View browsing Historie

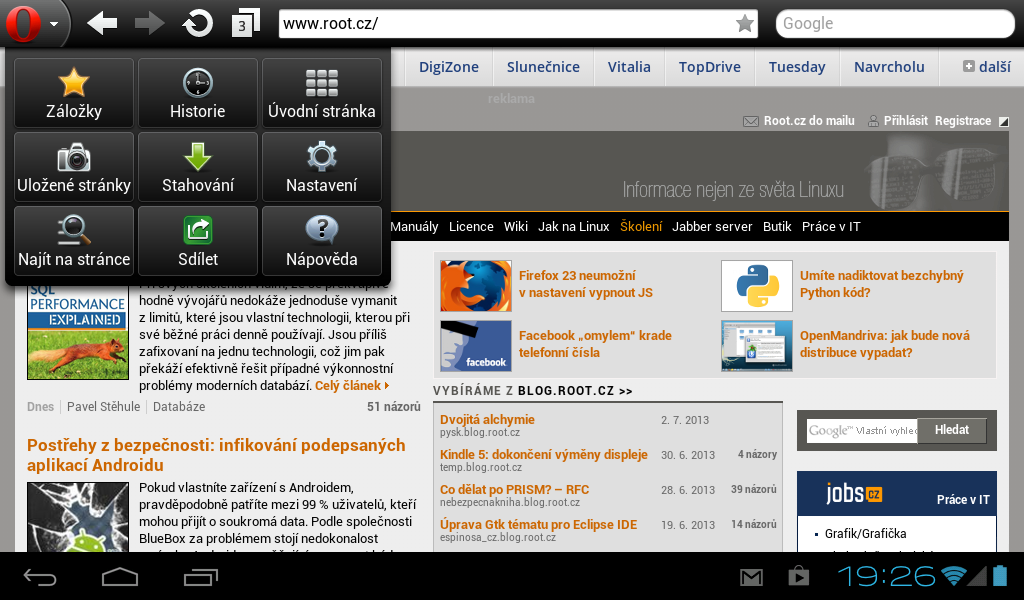coord(197,92)
